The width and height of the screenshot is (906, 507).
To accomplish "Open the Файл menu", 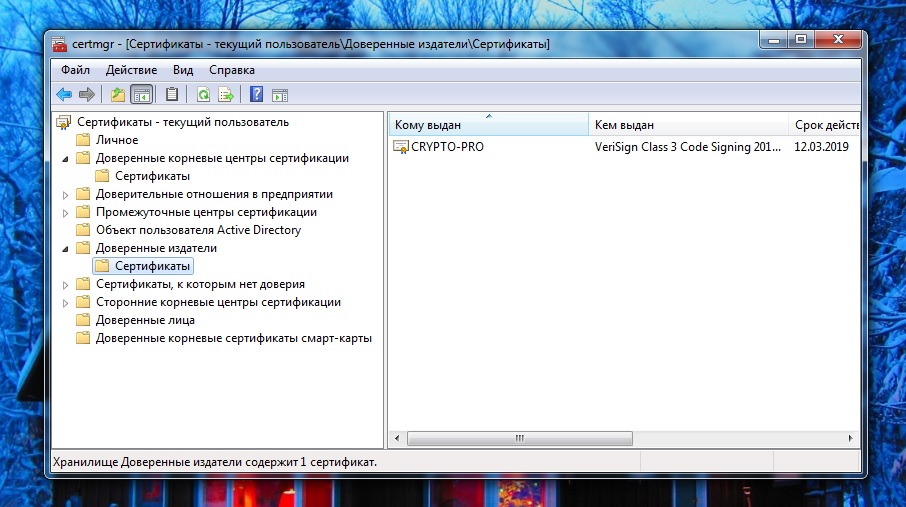I will tap(75, 70).
